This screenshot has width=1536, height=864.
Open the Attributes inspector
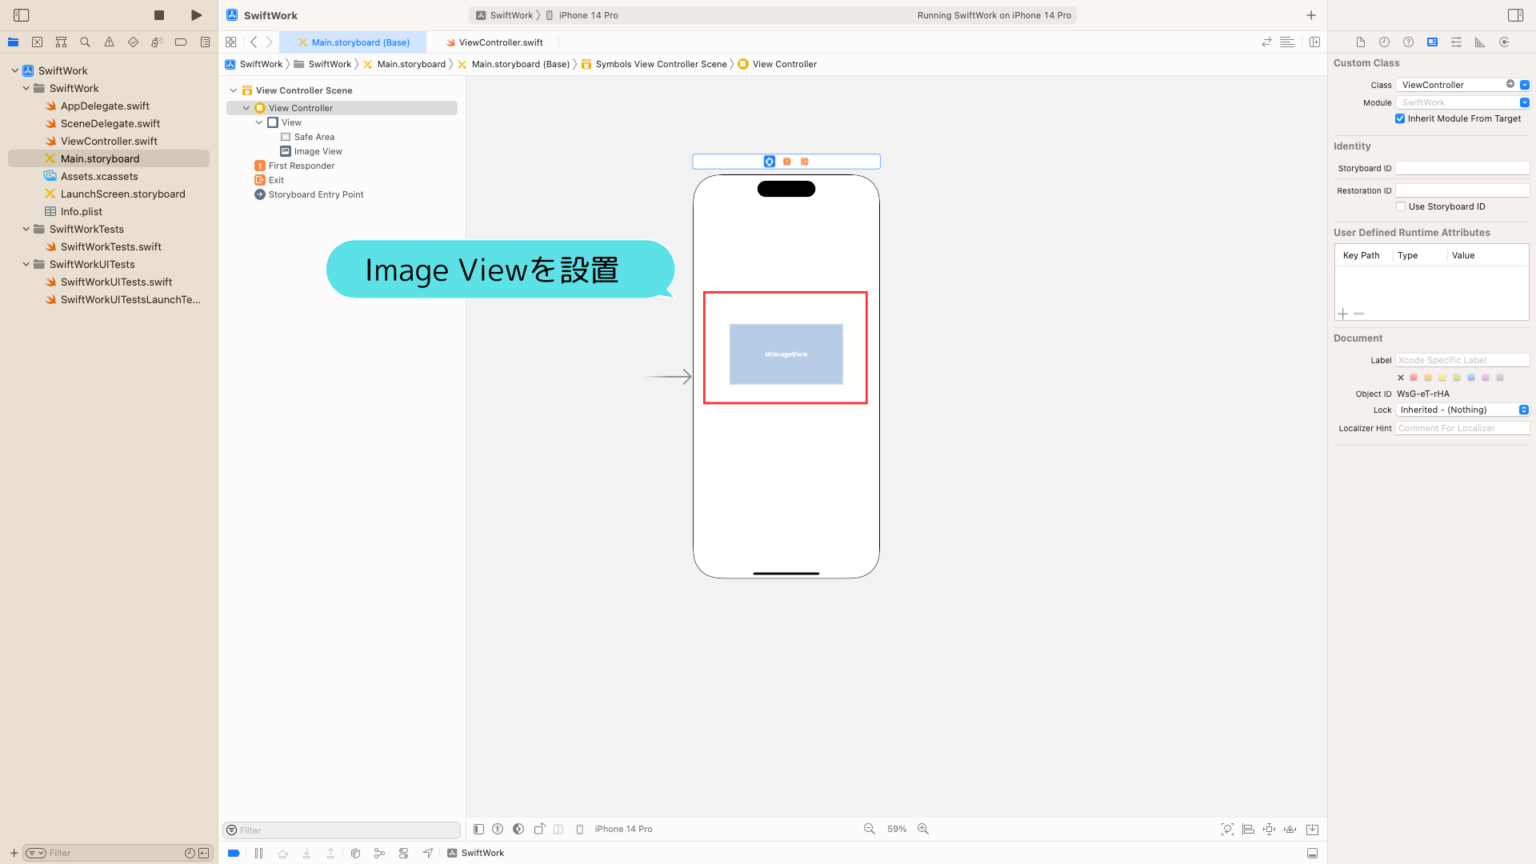point(1456,42)
